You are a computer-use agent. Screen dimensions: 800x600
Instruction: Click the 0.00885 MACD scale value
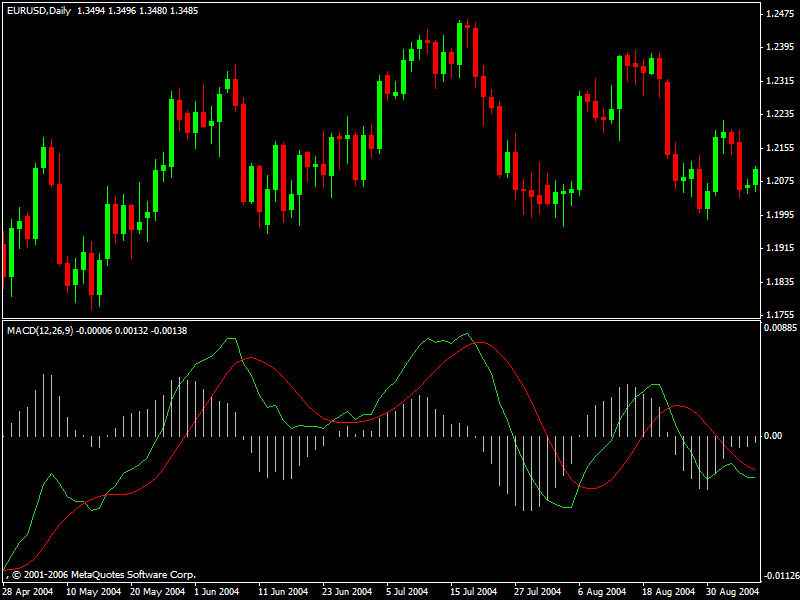pos(780,328)
